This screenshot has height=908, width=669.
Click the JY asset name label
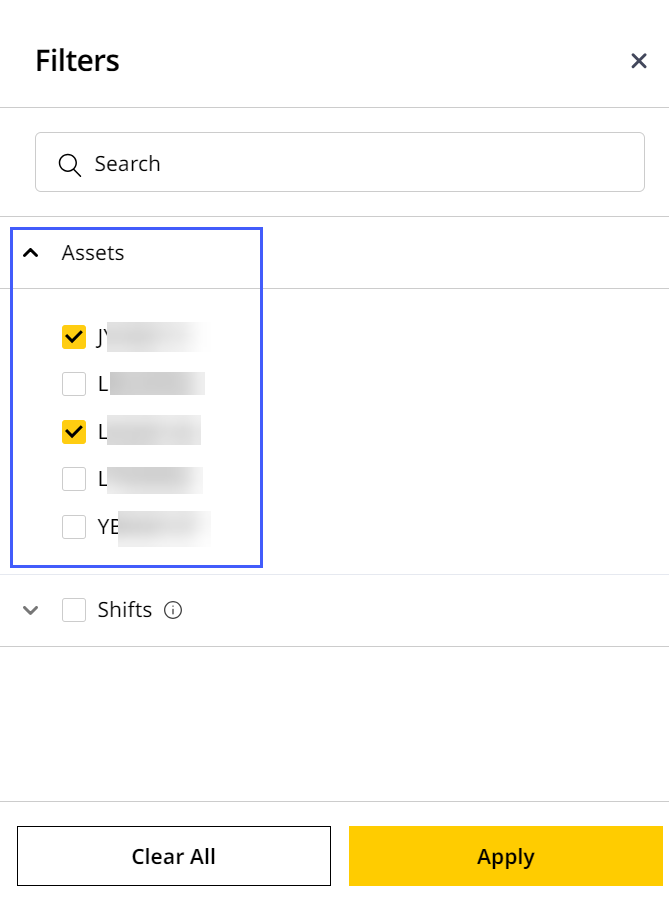point(152,337)
